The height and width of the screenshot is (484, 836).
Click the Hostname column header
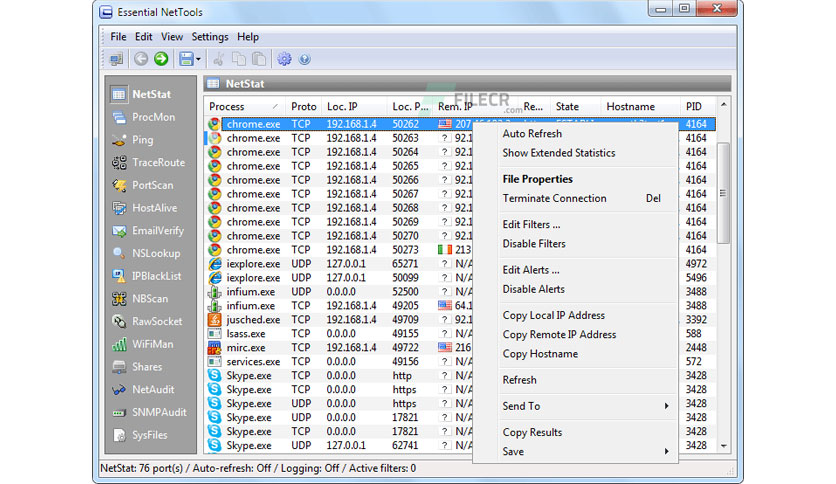640,107
